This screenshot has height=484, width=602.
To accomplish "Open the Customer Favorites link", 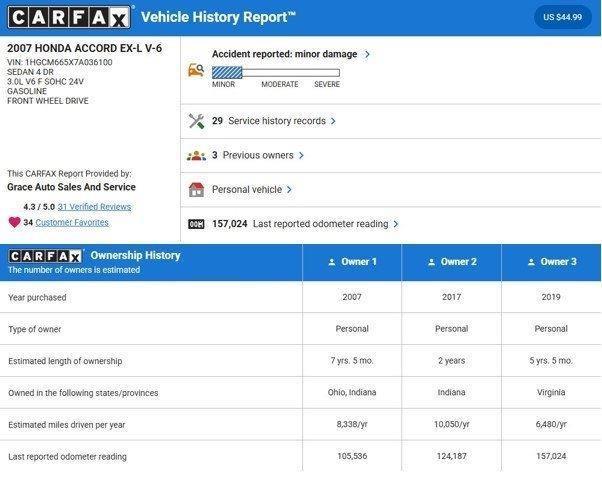I will tap(72, 223).
